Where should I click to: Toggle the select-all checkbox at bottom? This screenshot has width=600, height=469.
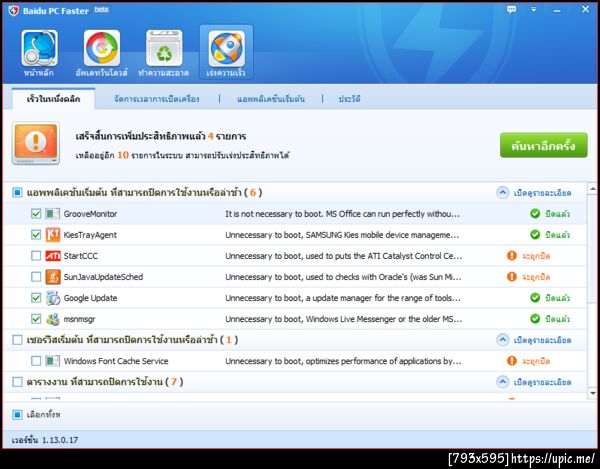17,415
